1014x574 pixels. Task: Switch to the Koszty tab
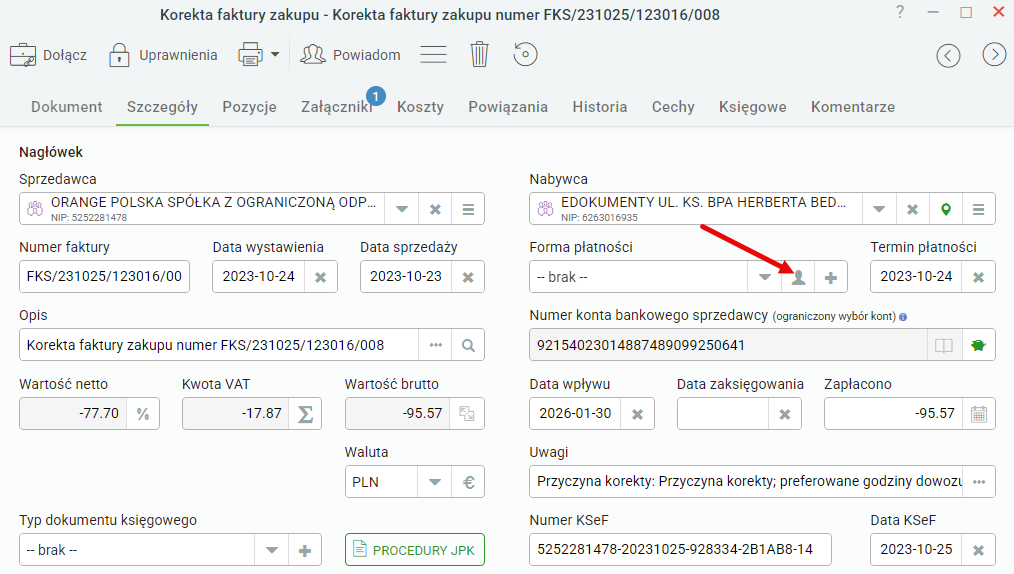pos(420,107)
